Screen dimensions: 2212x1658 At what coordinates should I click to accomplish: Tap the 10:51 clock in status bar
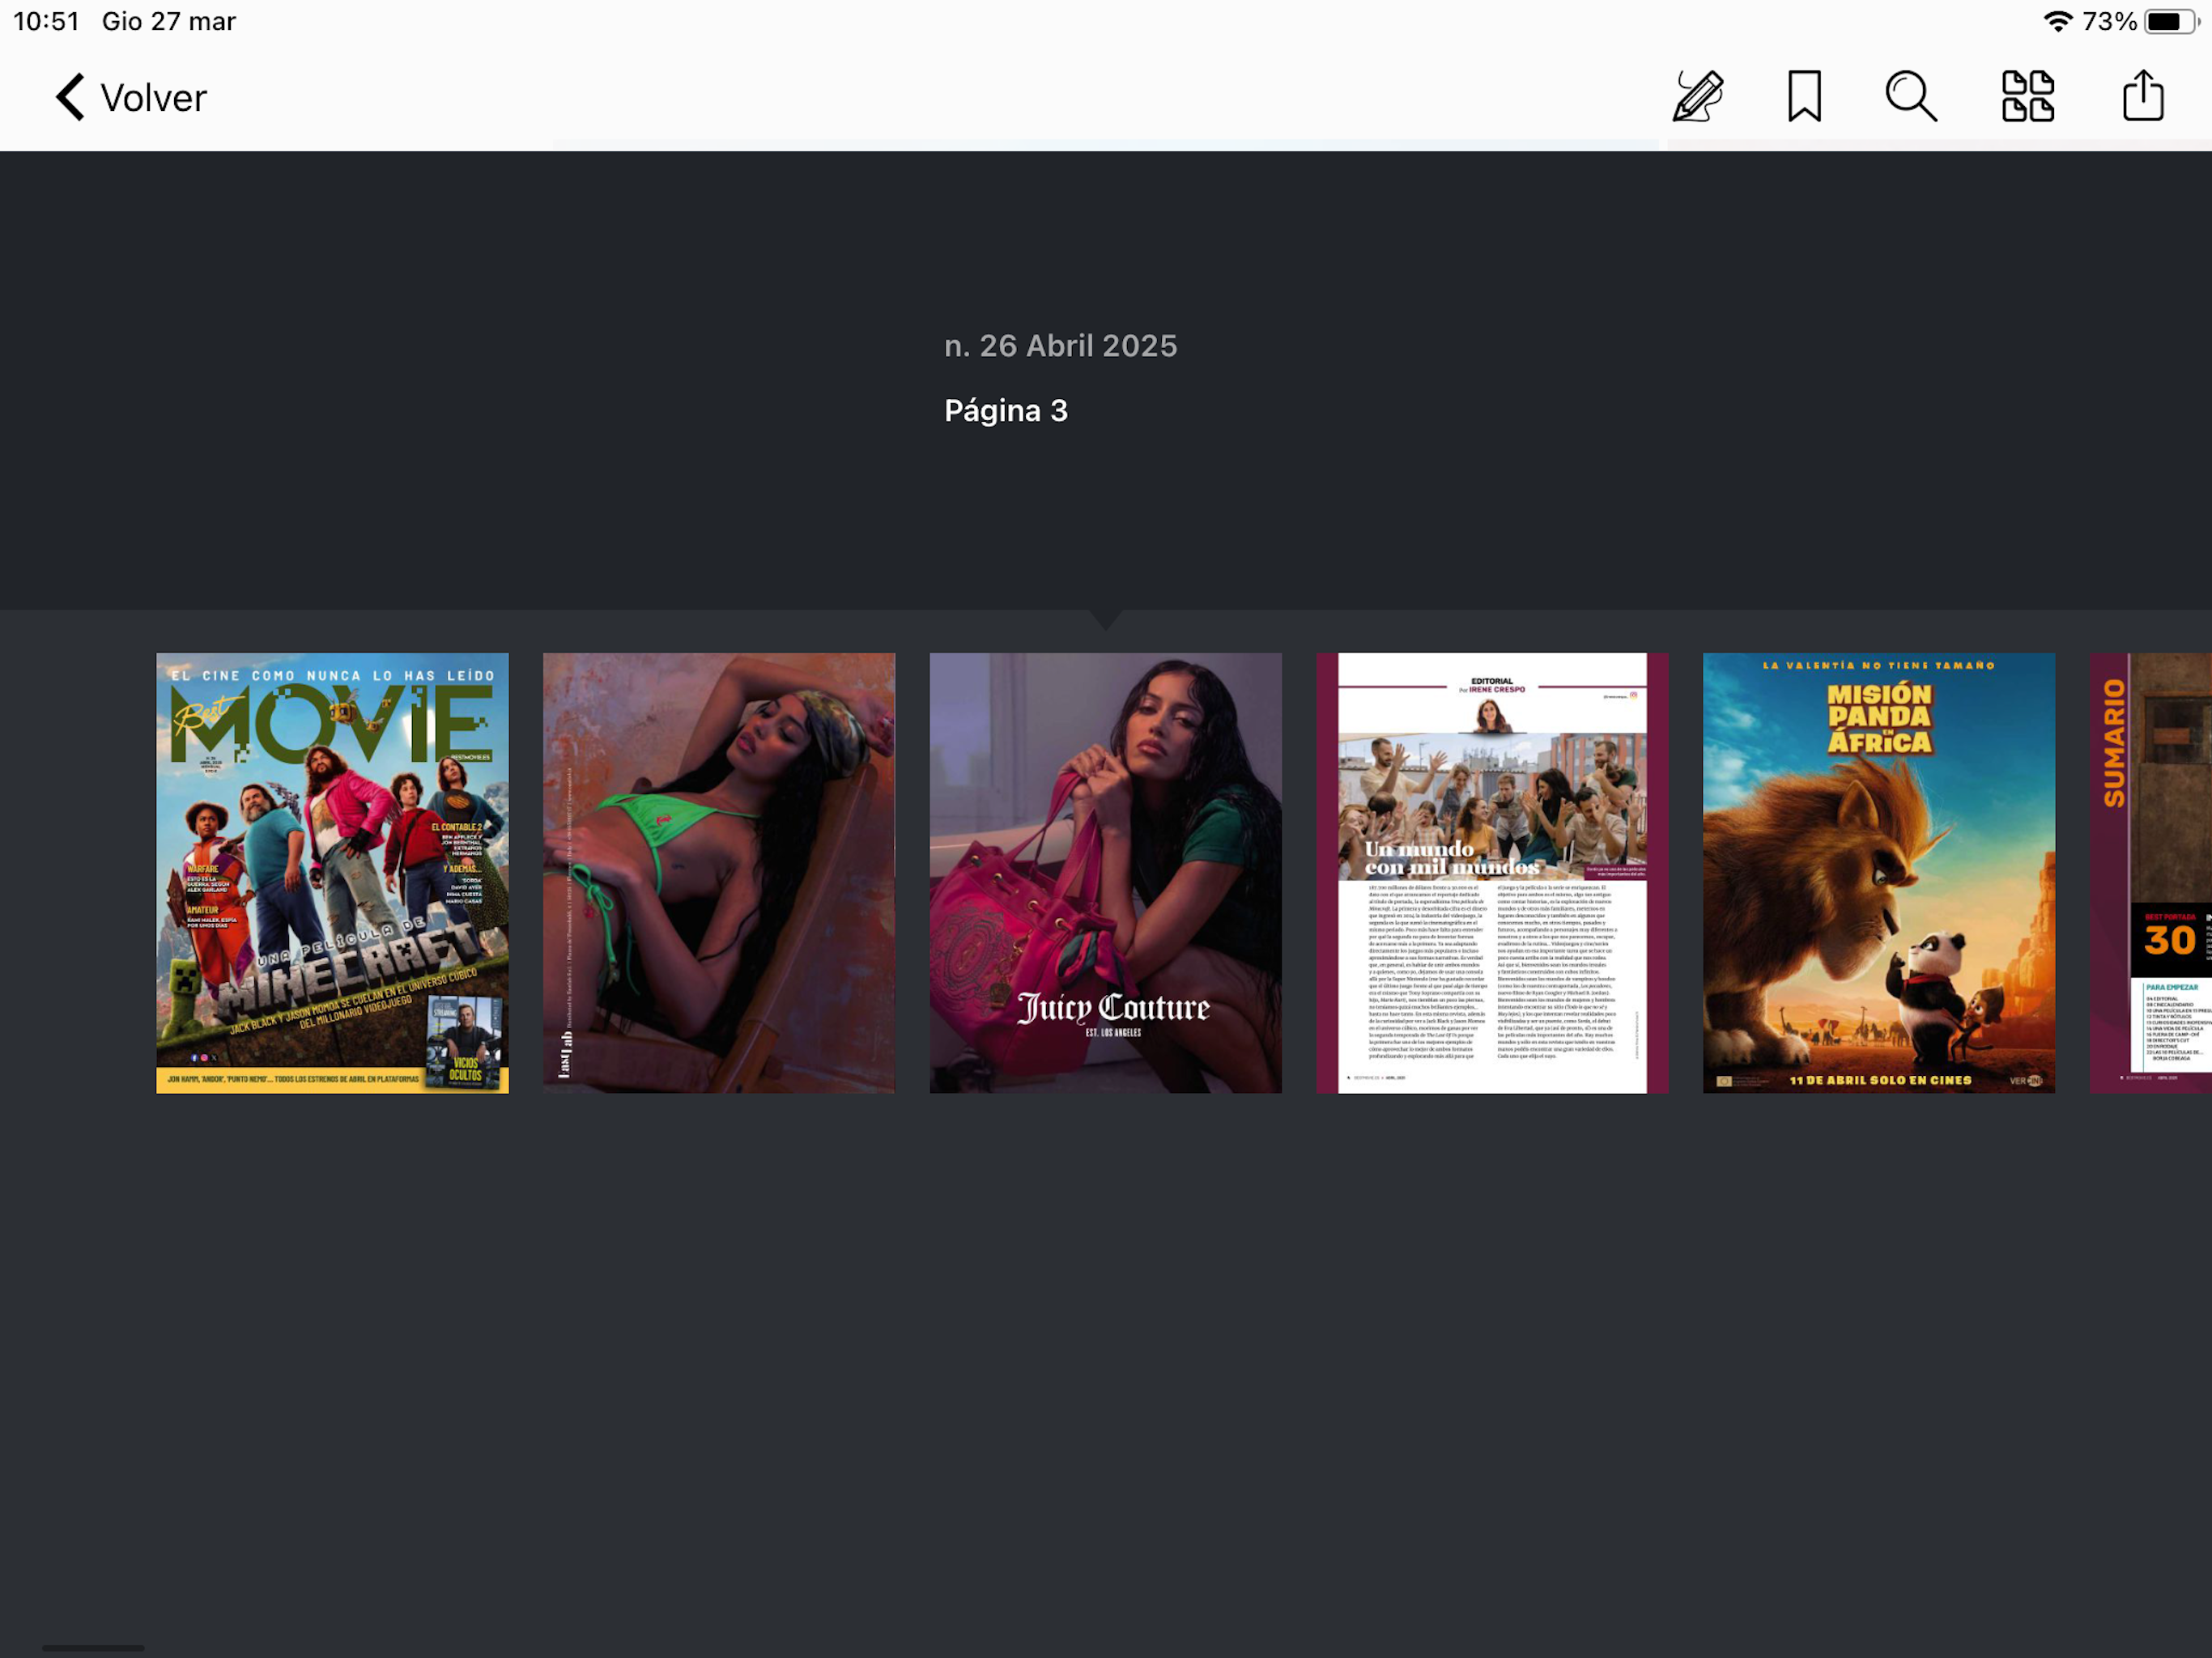(x=46, y=21)
